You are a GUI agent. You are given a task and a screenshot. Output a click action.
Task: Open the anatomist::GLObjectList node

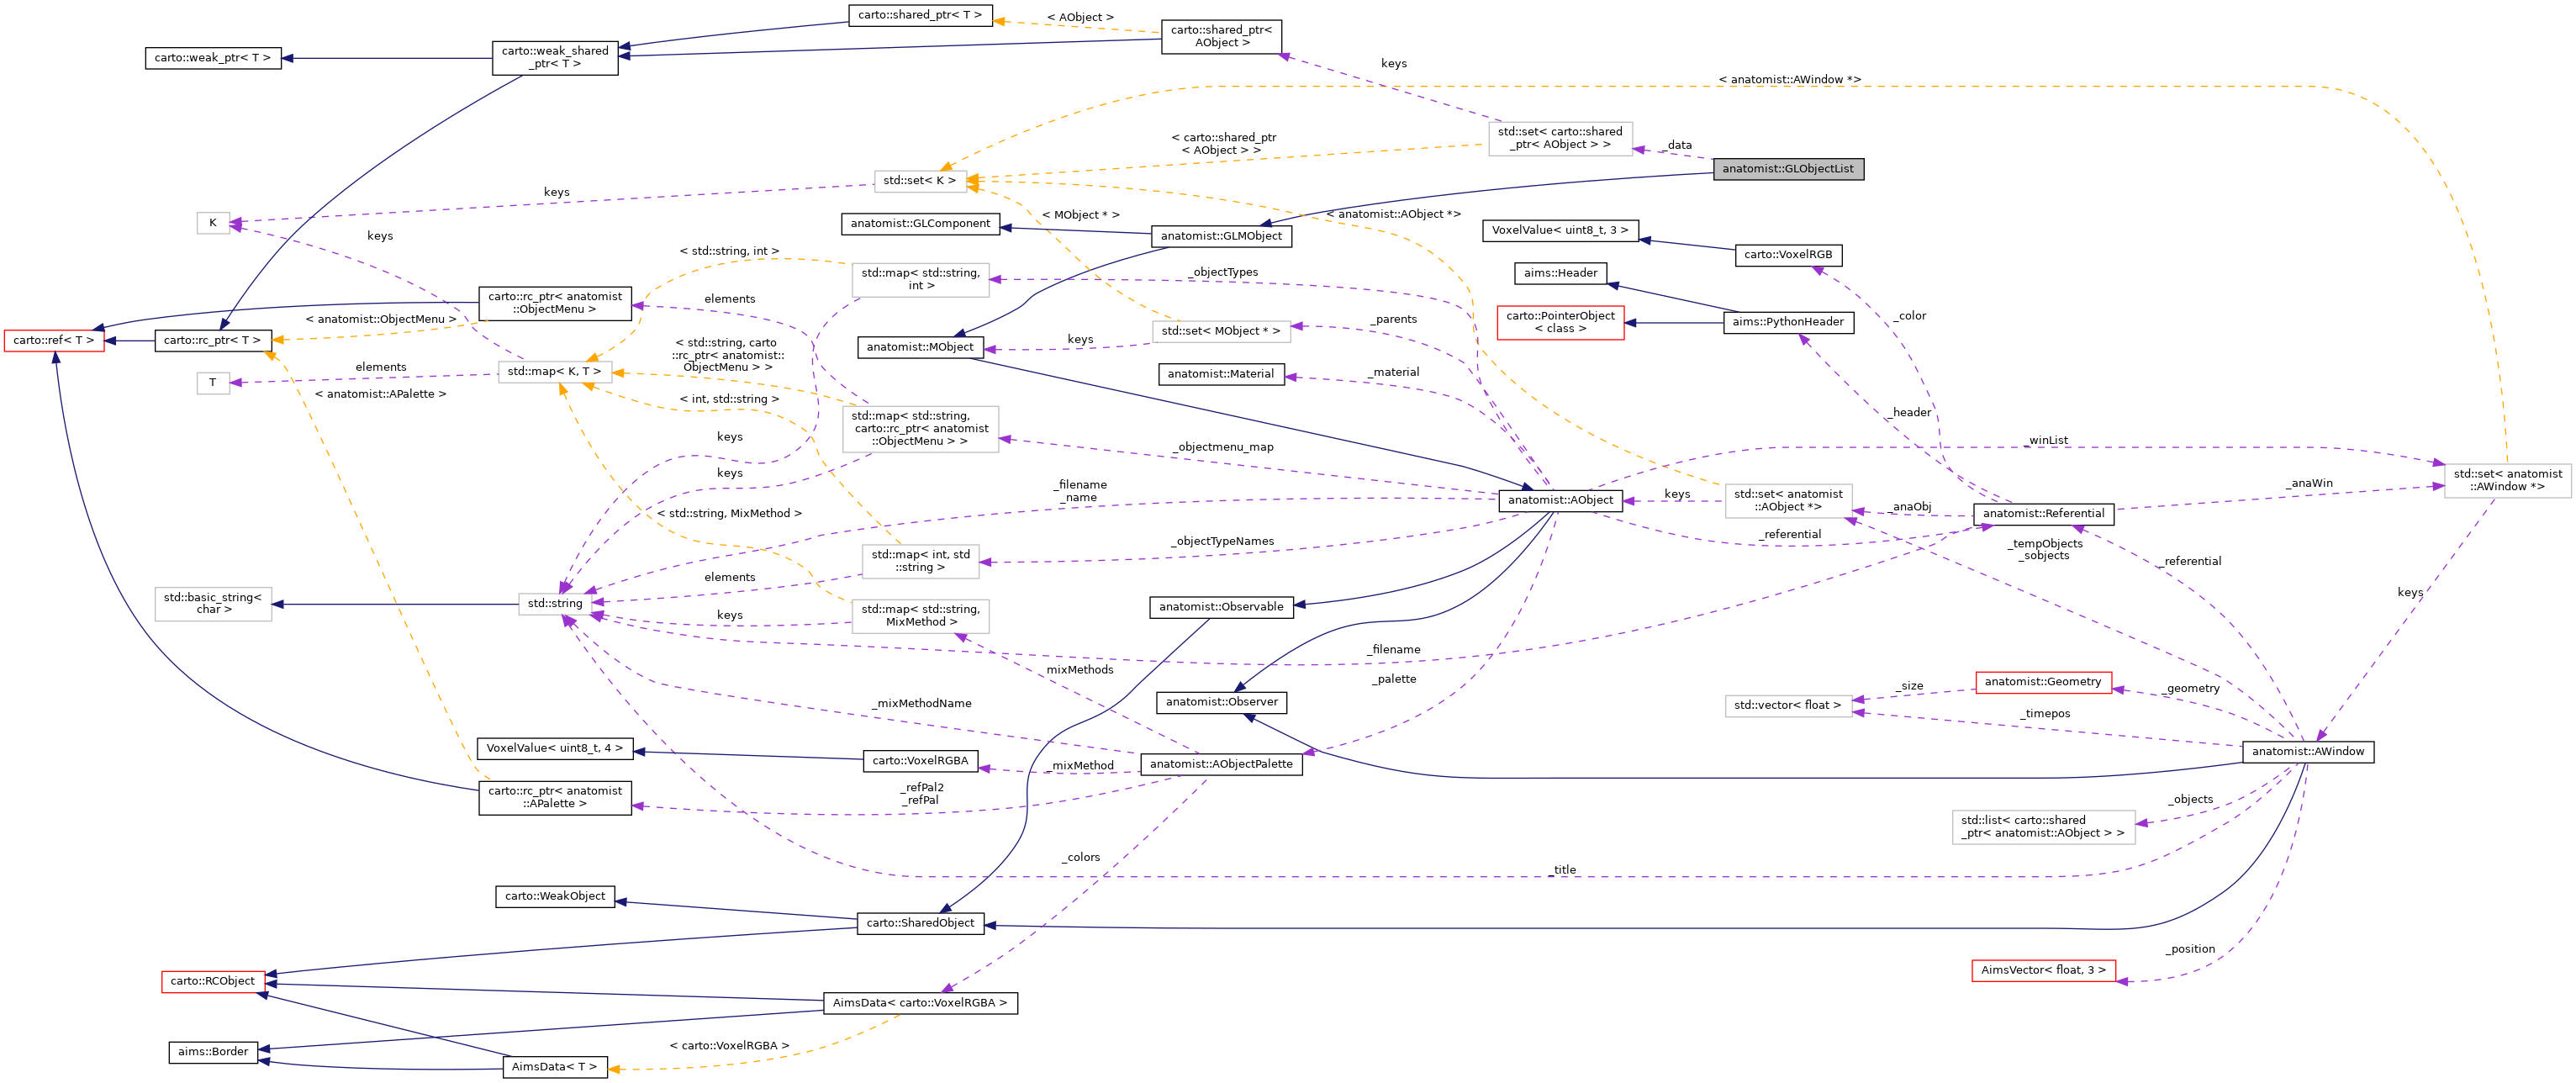coord(1788,169)
